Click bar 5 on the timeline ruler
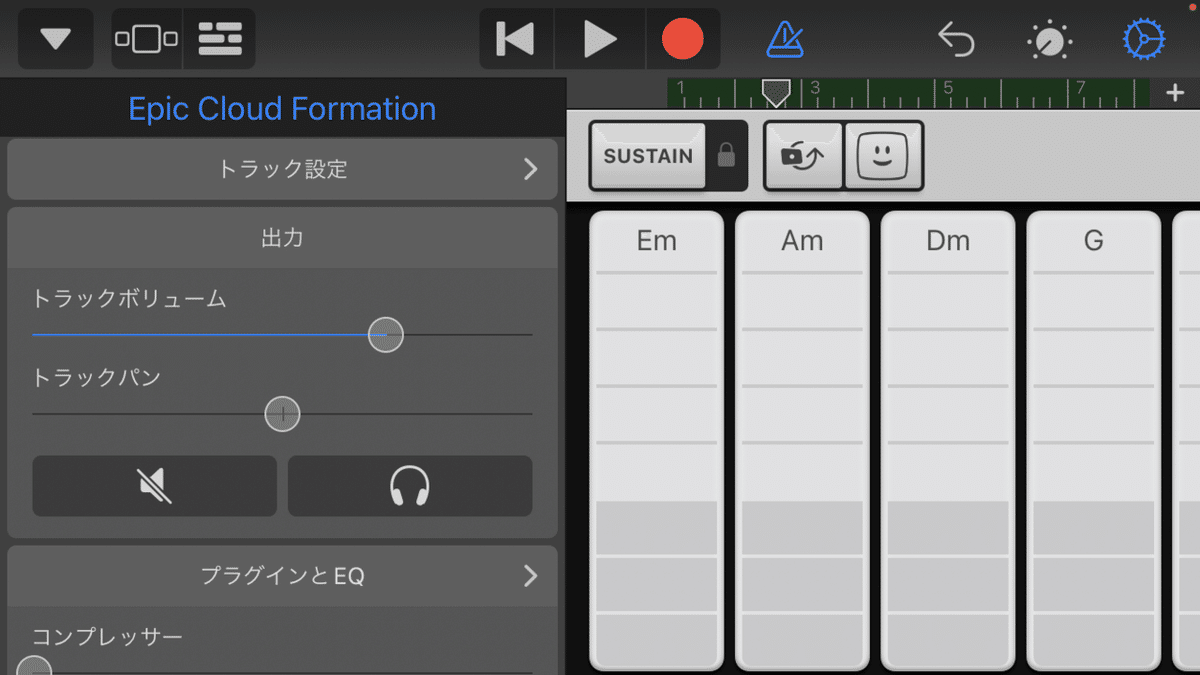This screenshot has height=675, width=1200. pyautogui.click(x=947, y=88)
